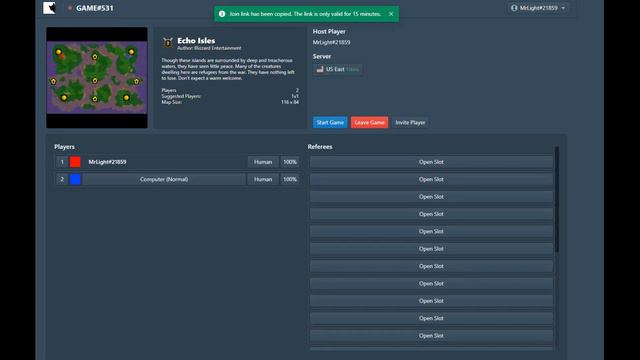The image size is (640, 360).
Task: Click the Invite Player button
Action: [x=410, y=122]
